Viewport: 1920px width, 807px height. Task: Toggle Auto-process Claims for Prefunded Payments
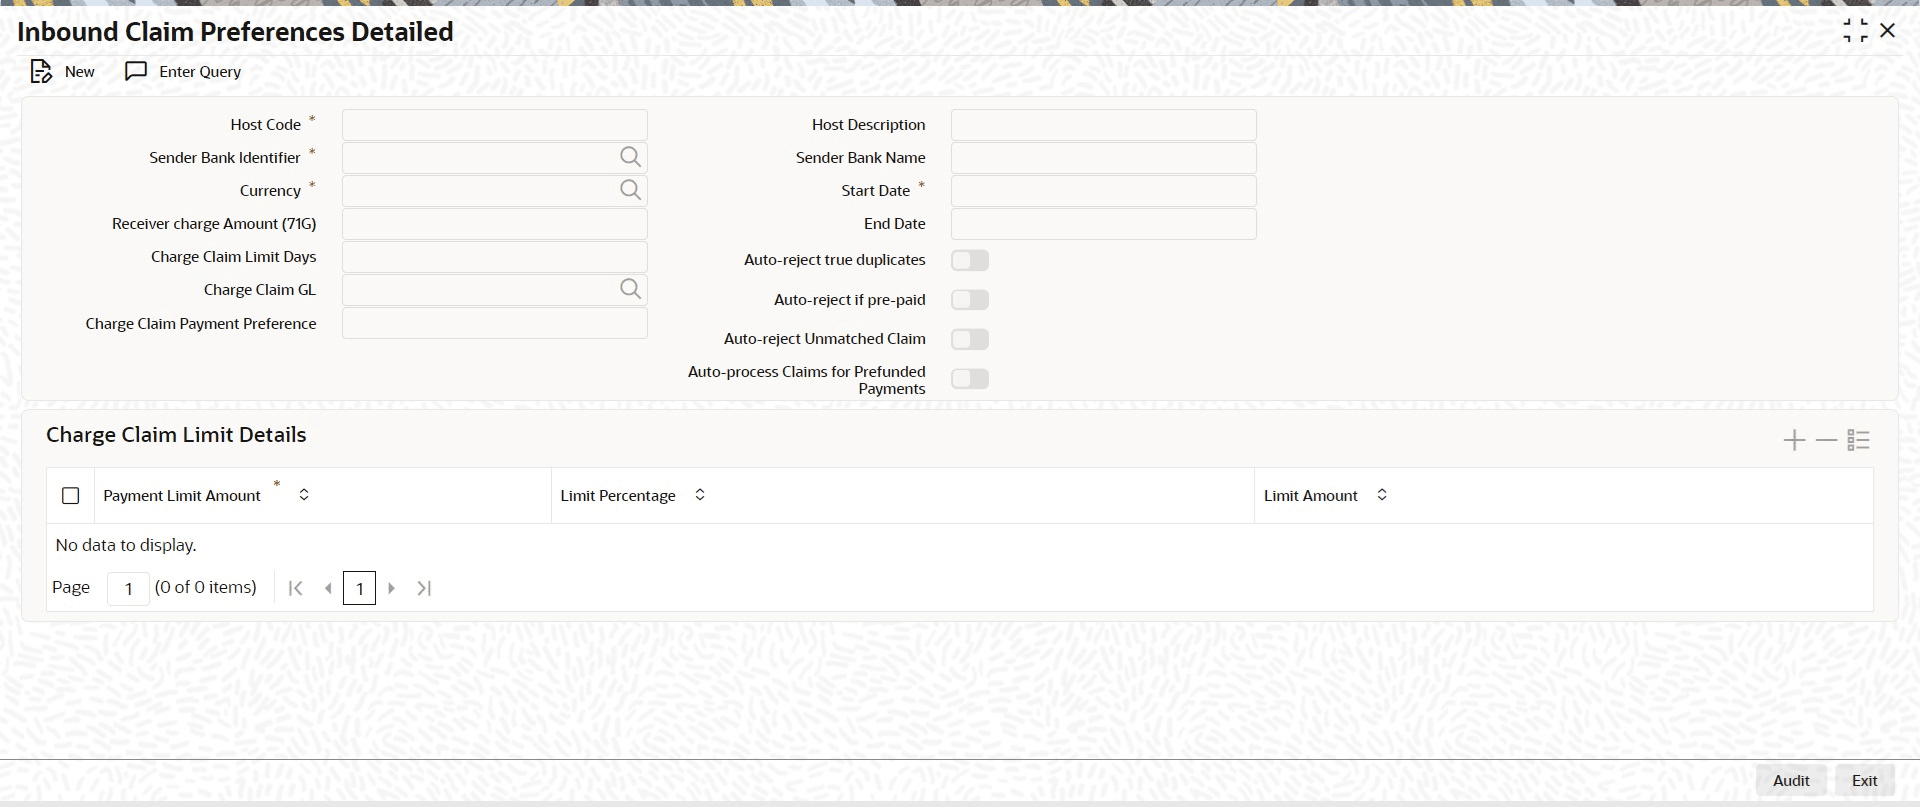pos(970,379)
